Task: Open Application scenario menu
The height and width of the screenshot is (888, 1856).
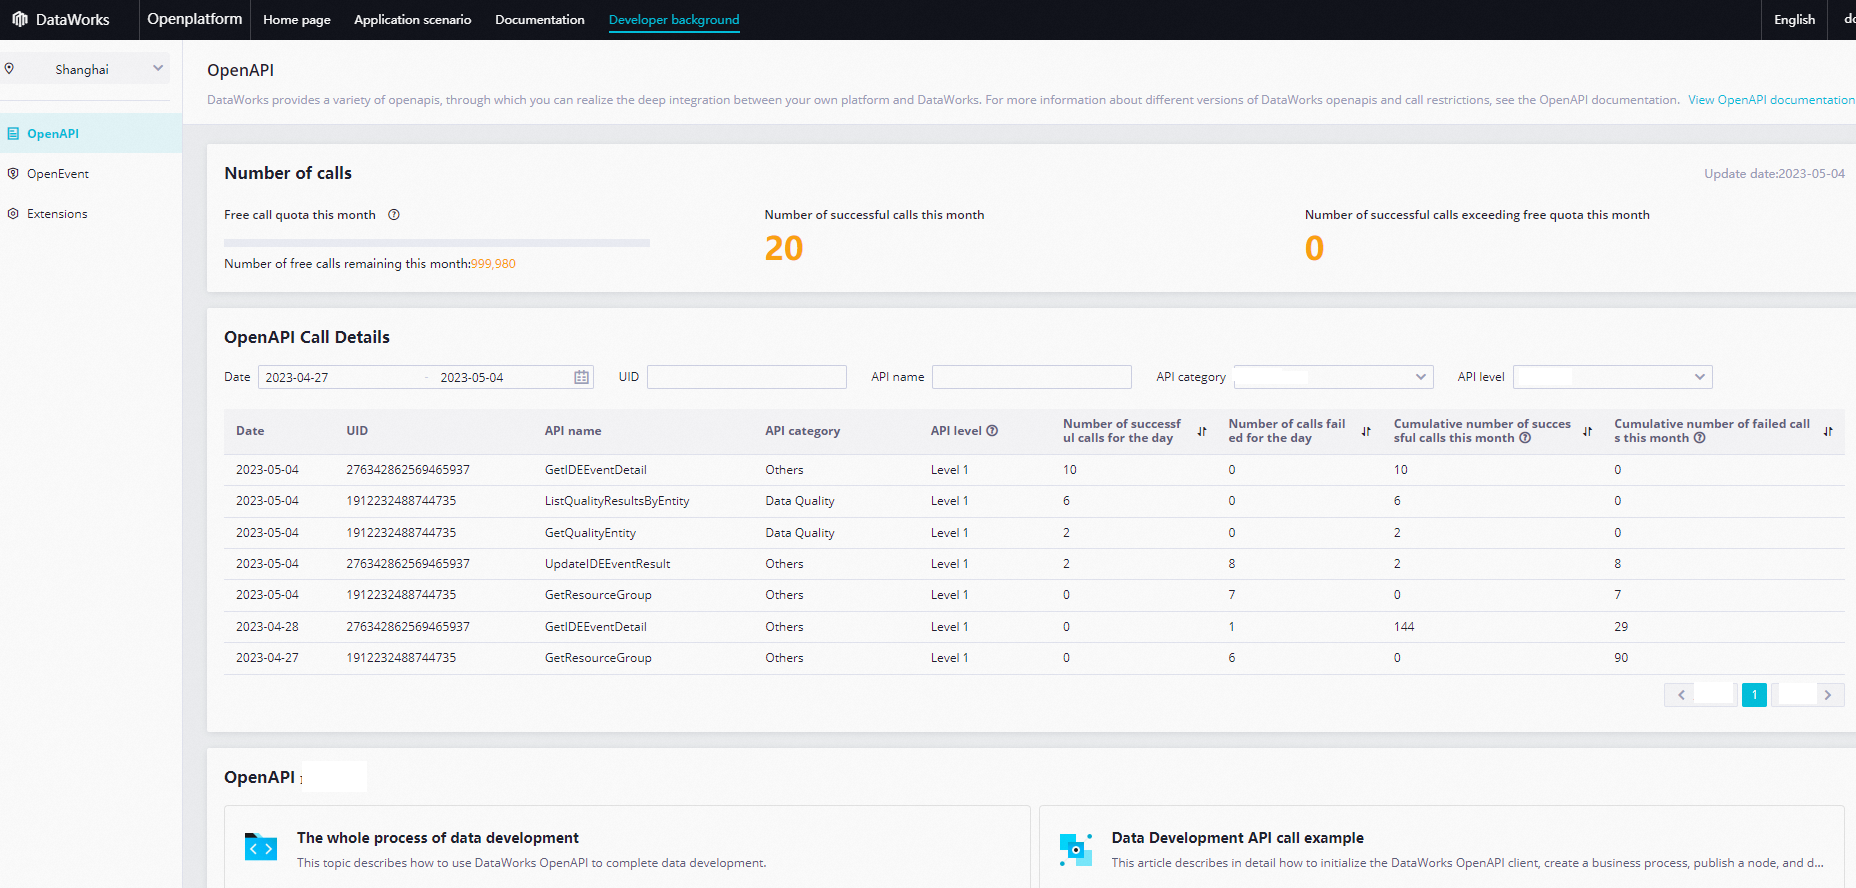Action: (x=412, y=19)
